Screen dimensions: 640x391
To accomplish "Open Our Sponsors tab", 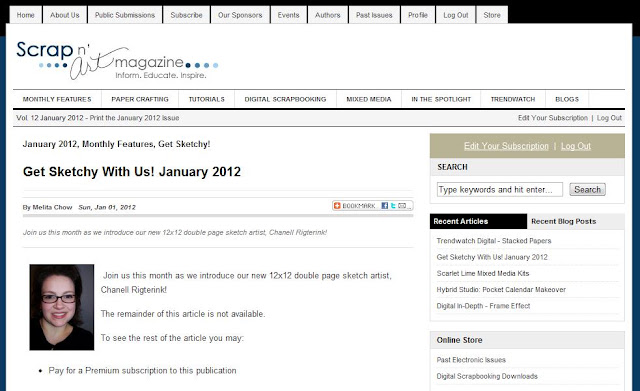I will (240, 15).
